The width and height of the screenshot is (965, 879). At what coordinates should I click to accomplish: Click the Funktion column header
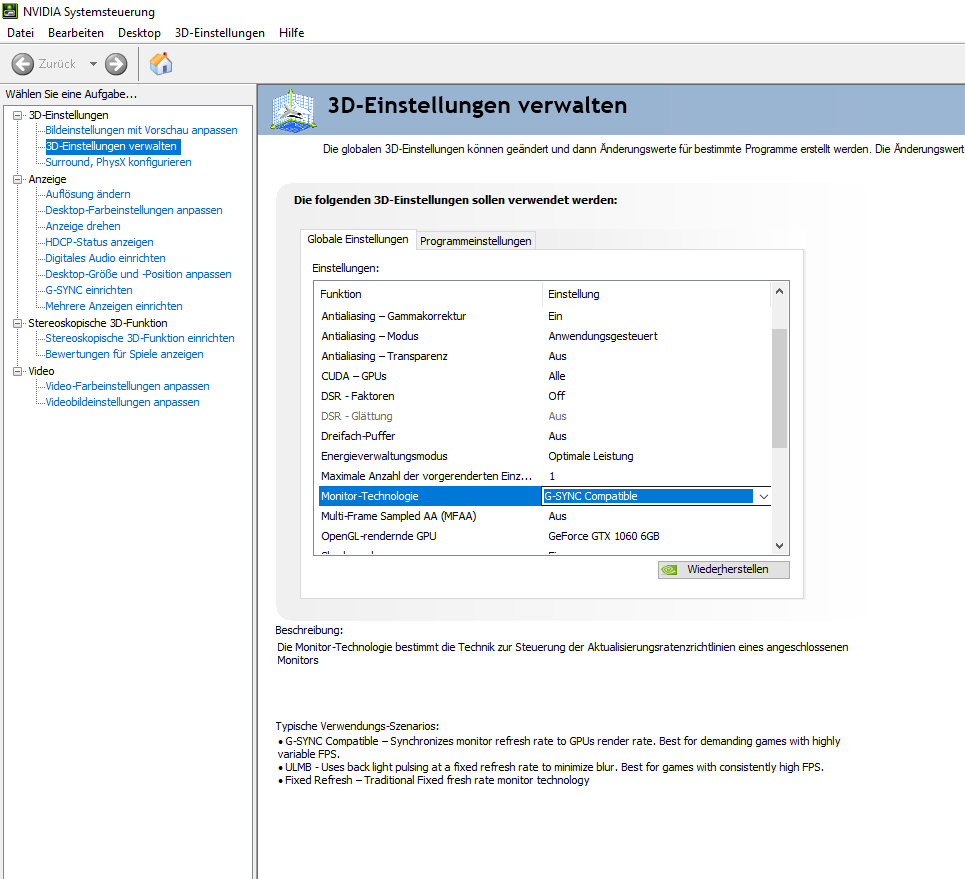click(429, 294)
